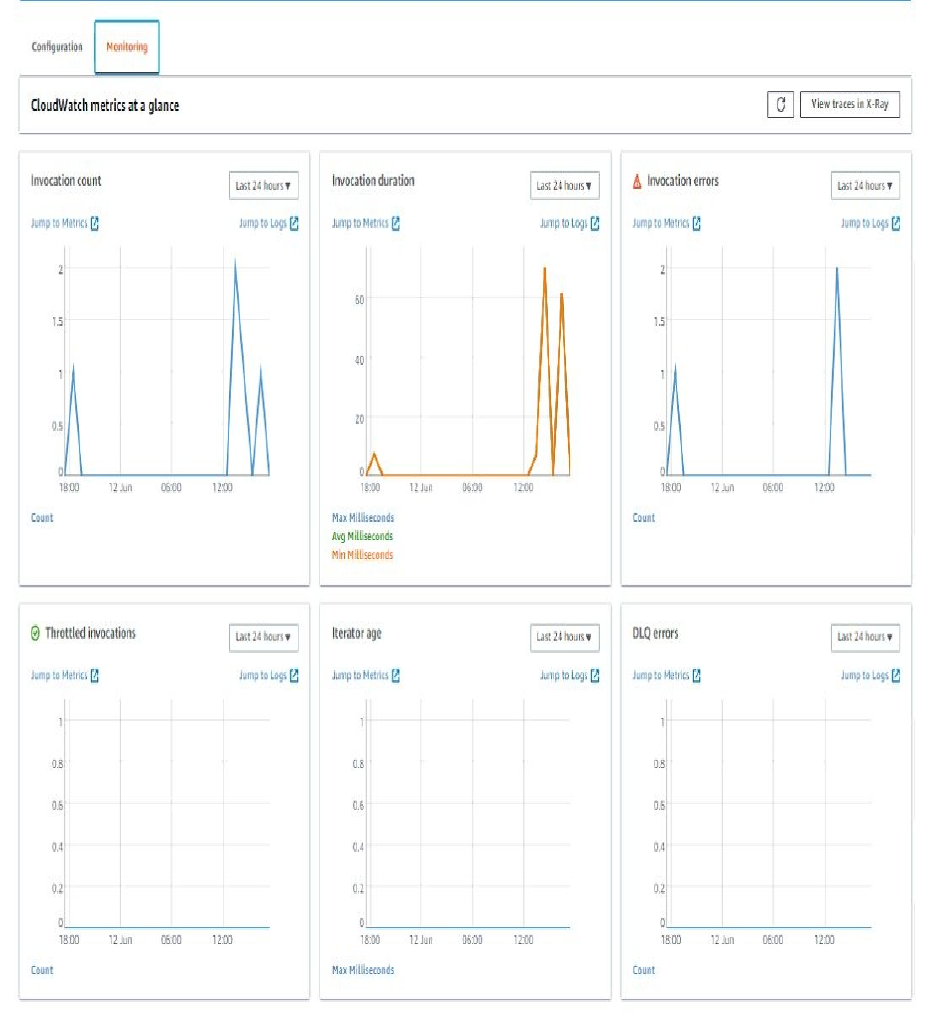Screen dimensions: 937x1021
Task: Switch to the Configuration tab
Action: point(57,47)
